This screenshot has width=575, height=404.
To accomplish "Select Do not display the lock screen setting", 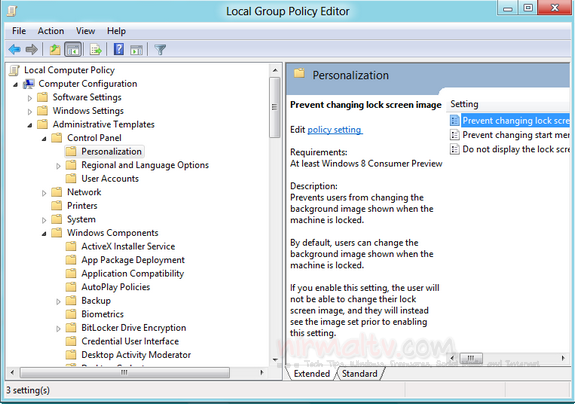I will 516,149.
